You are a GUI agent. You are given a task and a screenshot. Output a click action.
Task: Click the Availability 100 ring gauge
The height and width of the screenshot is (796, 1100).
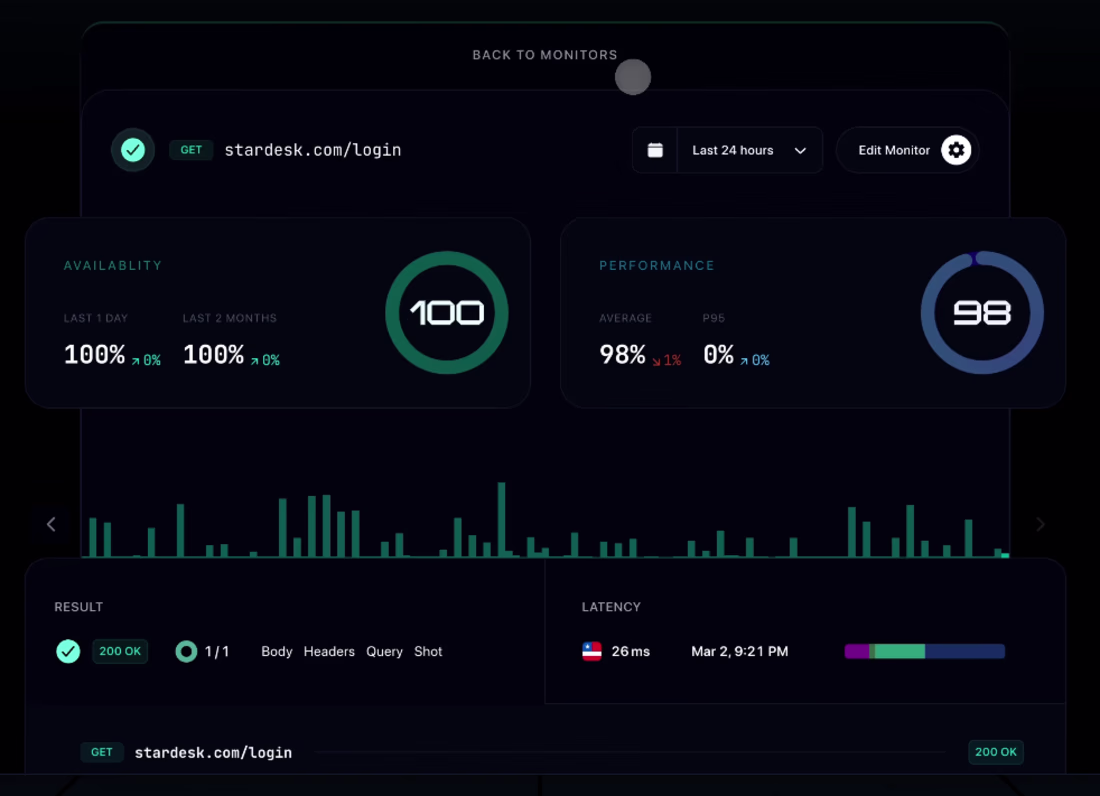447,313
